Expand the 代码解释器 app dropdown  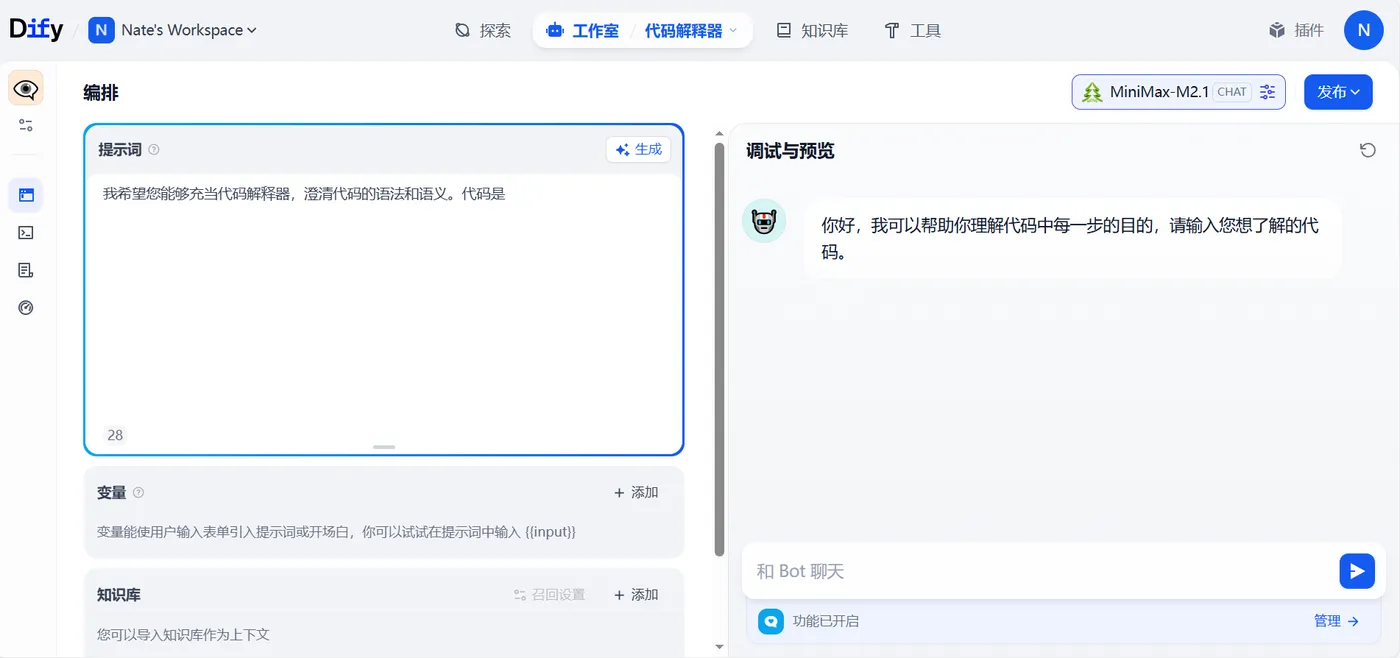click(x=691, y=31)
